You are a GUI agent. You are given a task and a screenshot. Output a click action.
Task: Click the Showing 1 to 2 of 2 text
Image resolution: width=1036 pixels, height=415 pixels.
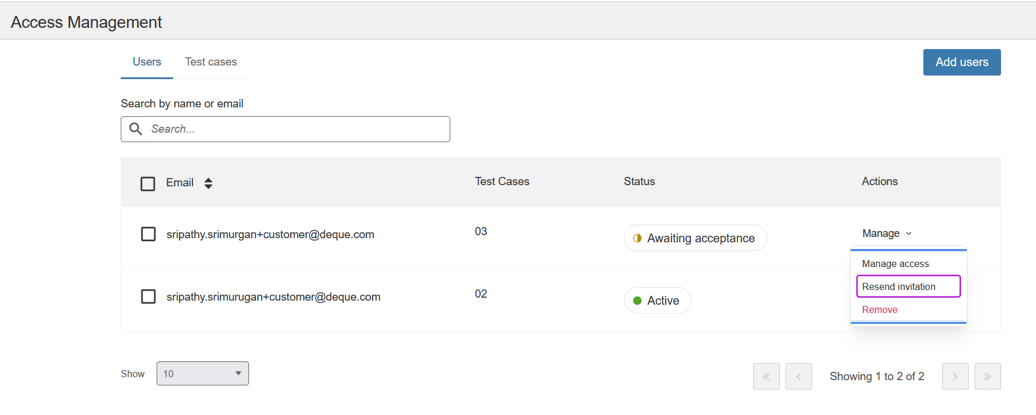tap(877, 376)
